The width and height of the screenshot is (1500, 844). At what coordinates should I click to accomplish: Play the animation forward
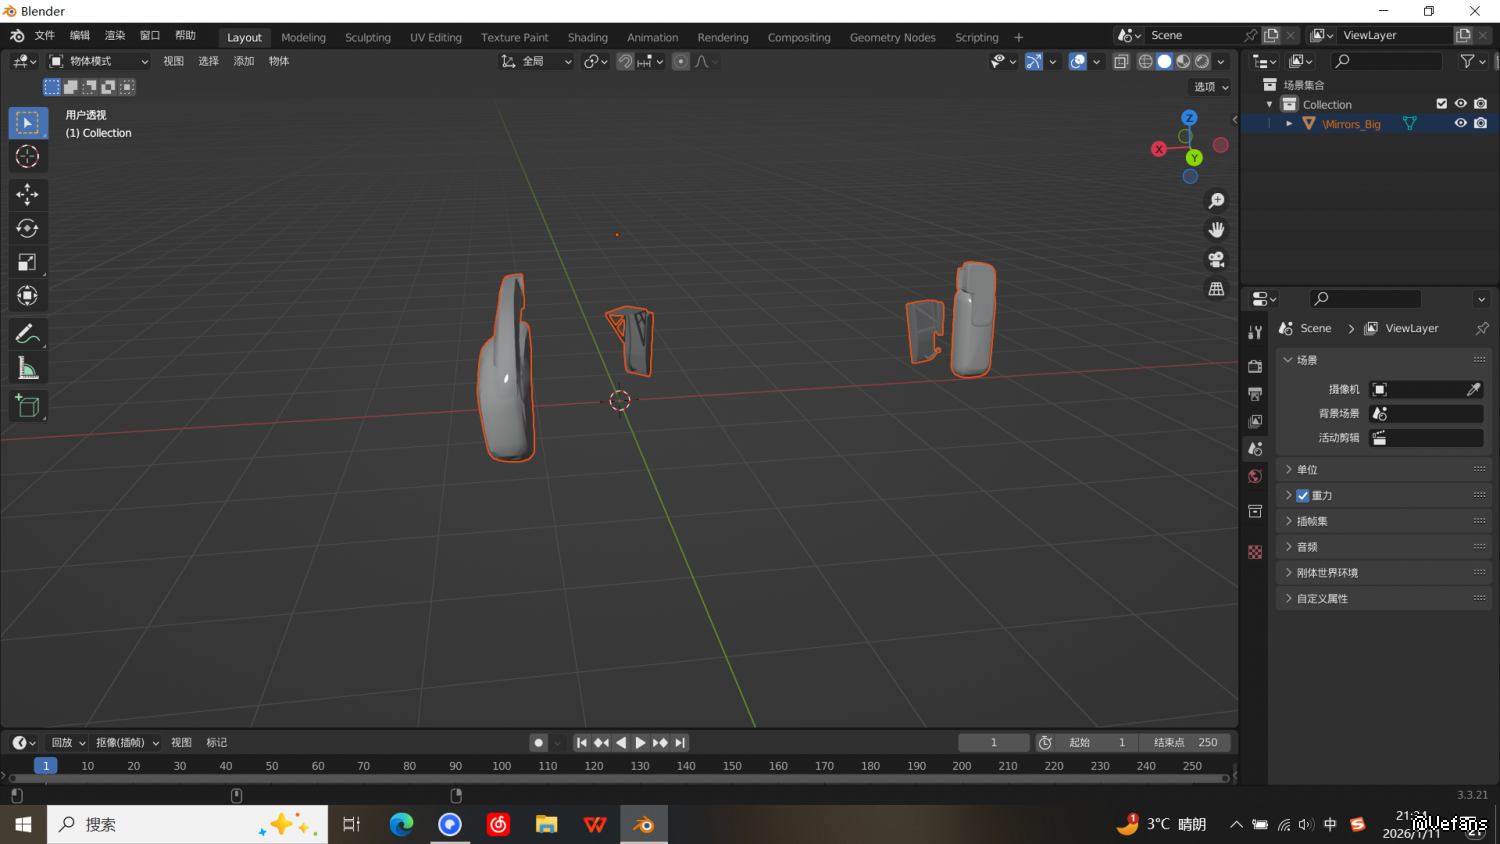[640, 743]
